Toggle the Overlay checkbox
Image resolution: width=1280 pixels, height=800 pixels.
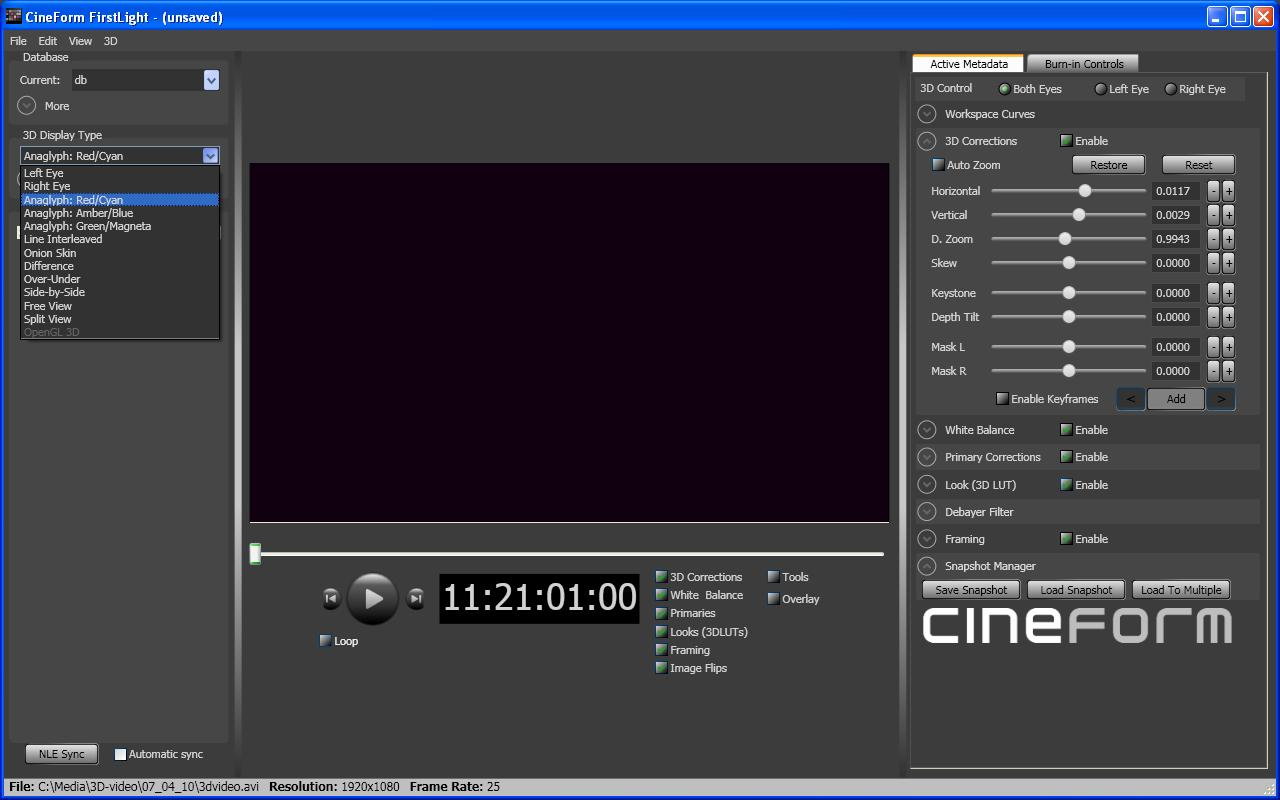point(773,599)
